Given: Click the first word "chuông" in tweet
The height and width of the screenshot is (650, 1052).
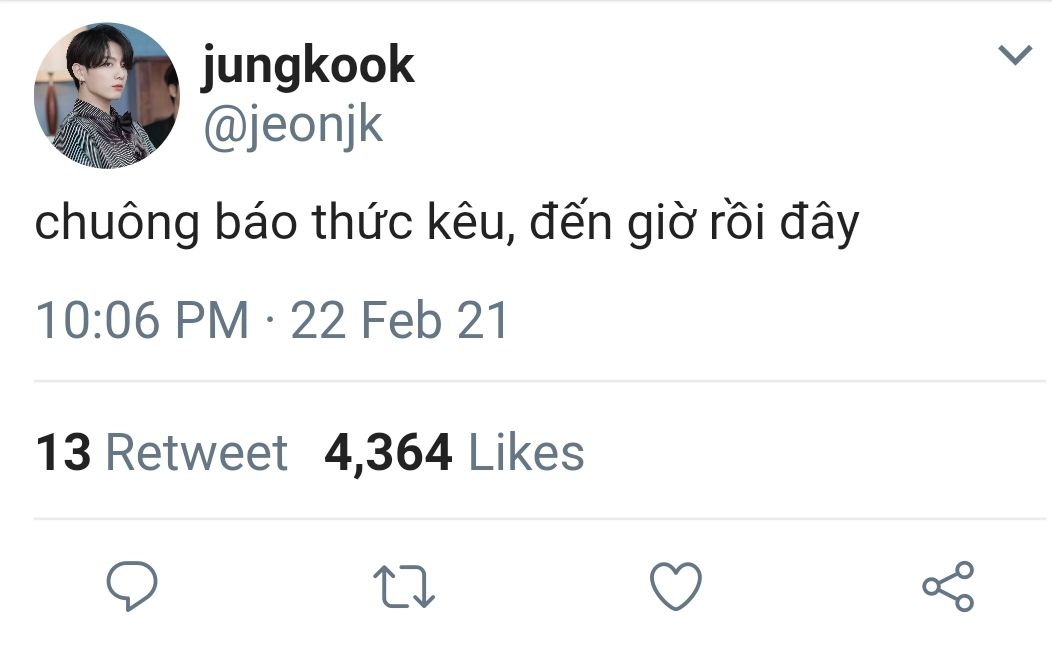Looking at the screenshot, I should point(117,223).
